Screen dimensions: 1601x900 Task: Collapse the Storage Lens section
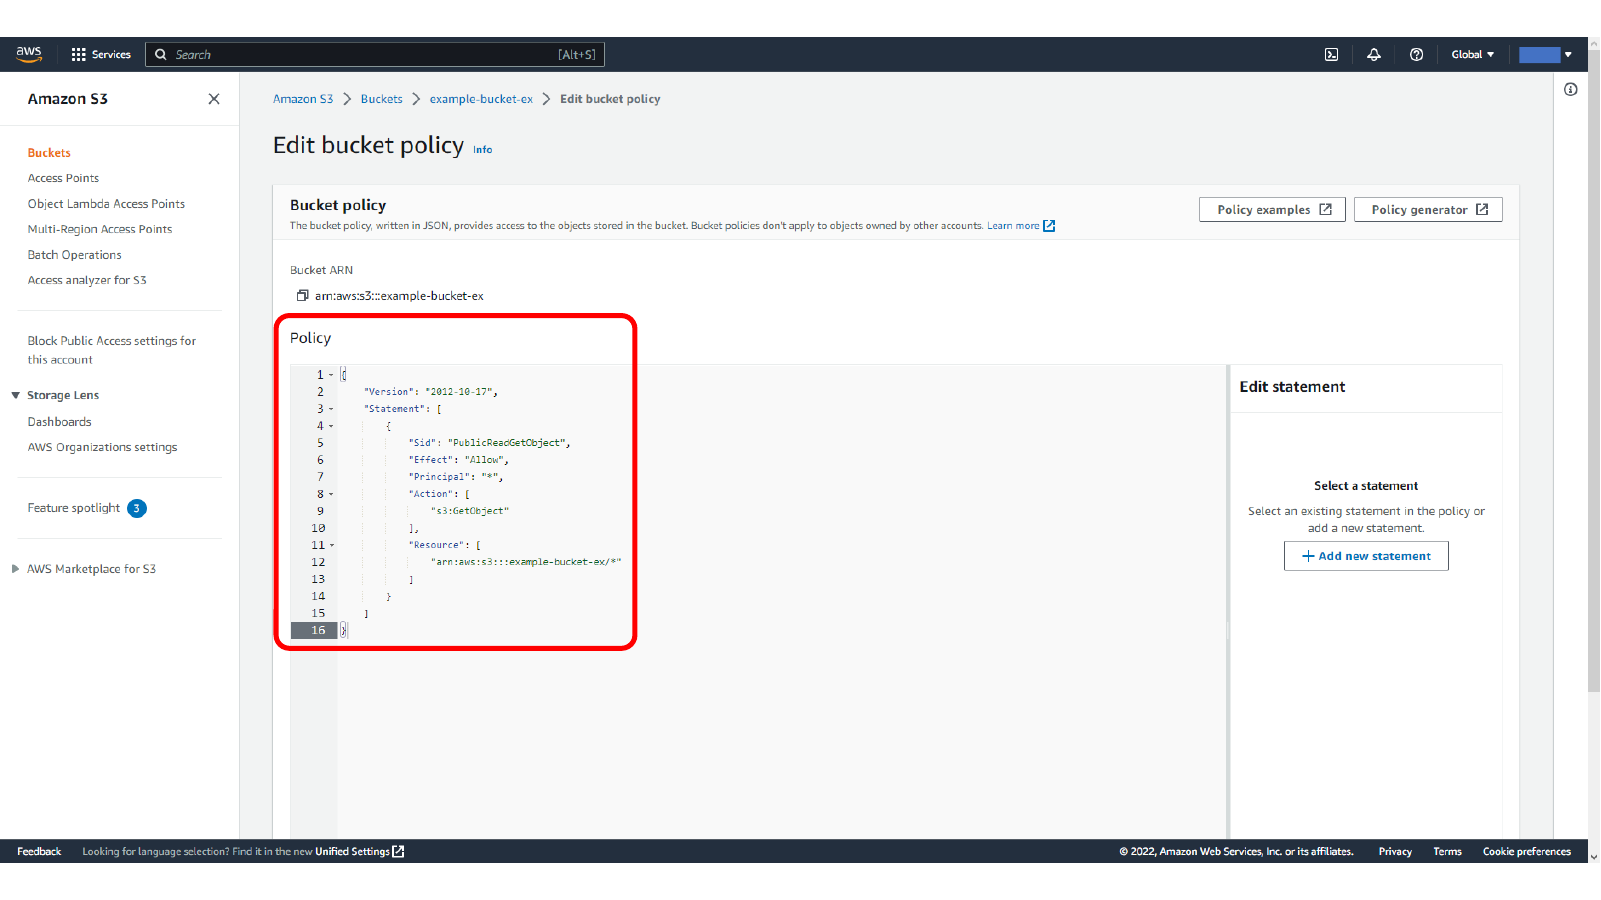click(x=16, y=395)
